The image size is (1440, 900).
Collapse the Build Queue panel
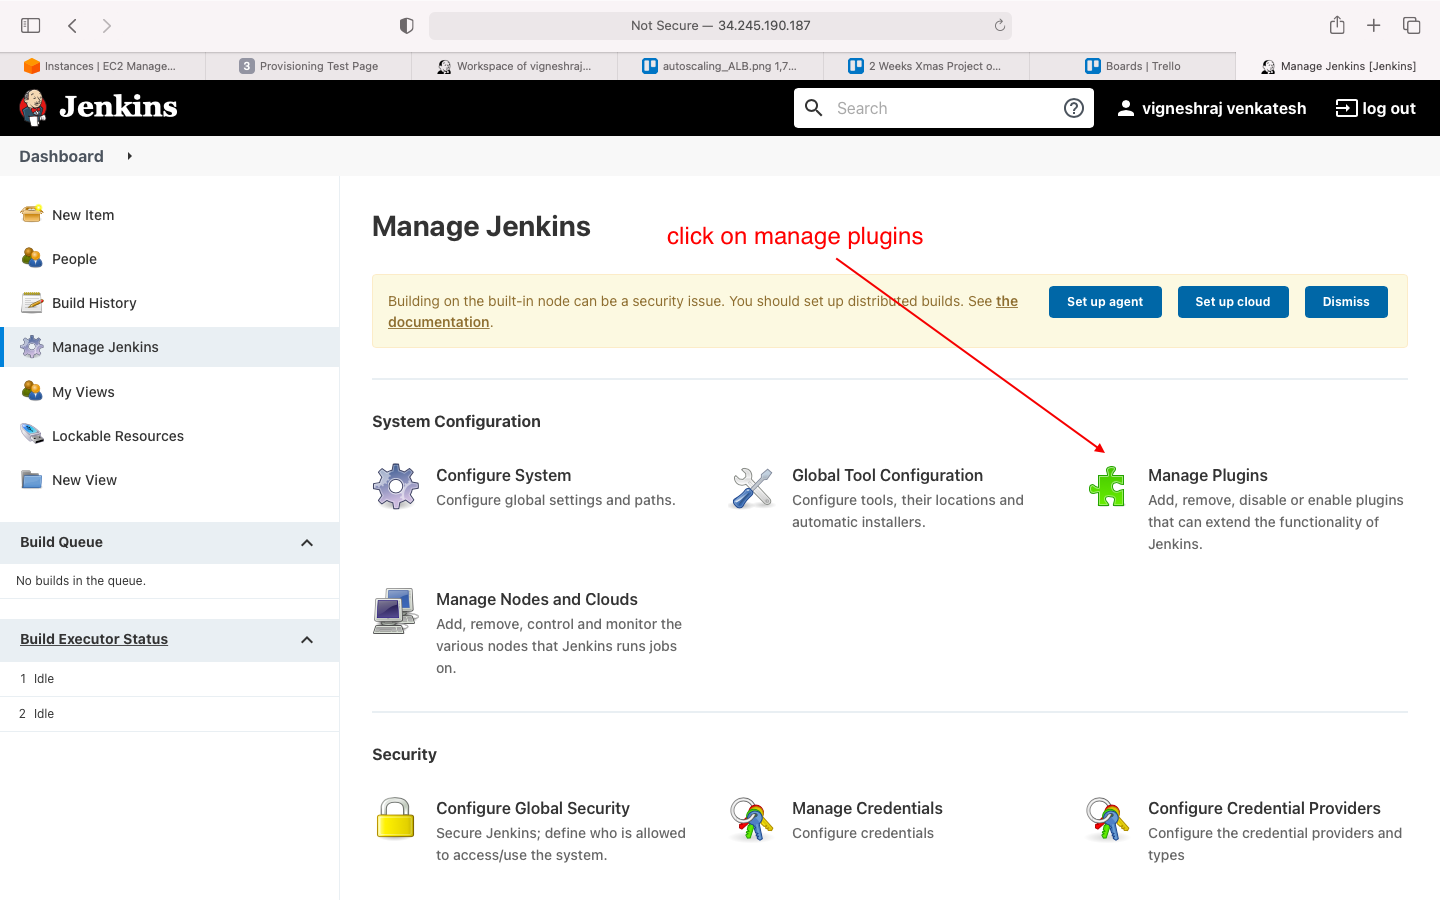pos(307,543)
